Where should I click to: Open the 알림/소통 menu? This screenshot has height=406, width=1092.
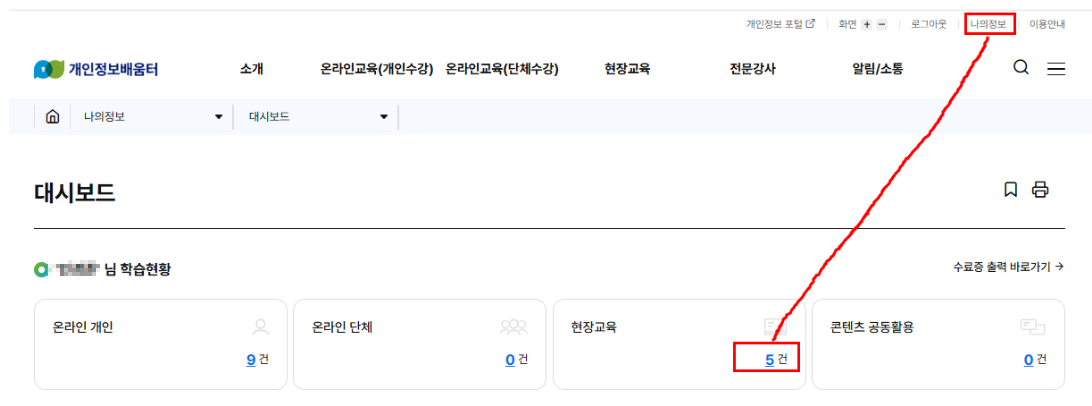coord(877,69)
